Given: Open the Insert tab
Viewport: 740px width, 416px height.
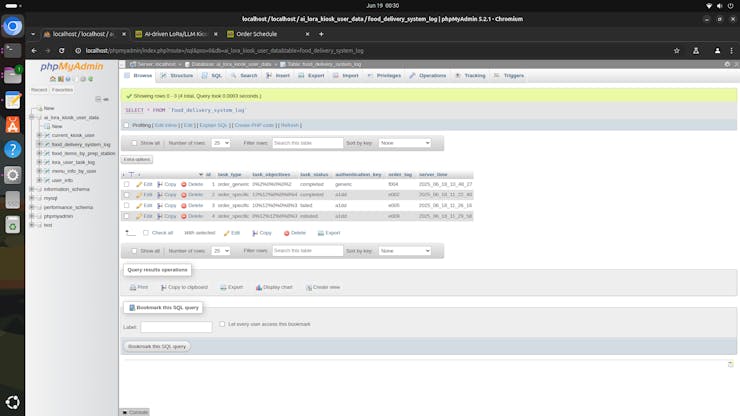Looking at the screenshot, I should [278, 76].
